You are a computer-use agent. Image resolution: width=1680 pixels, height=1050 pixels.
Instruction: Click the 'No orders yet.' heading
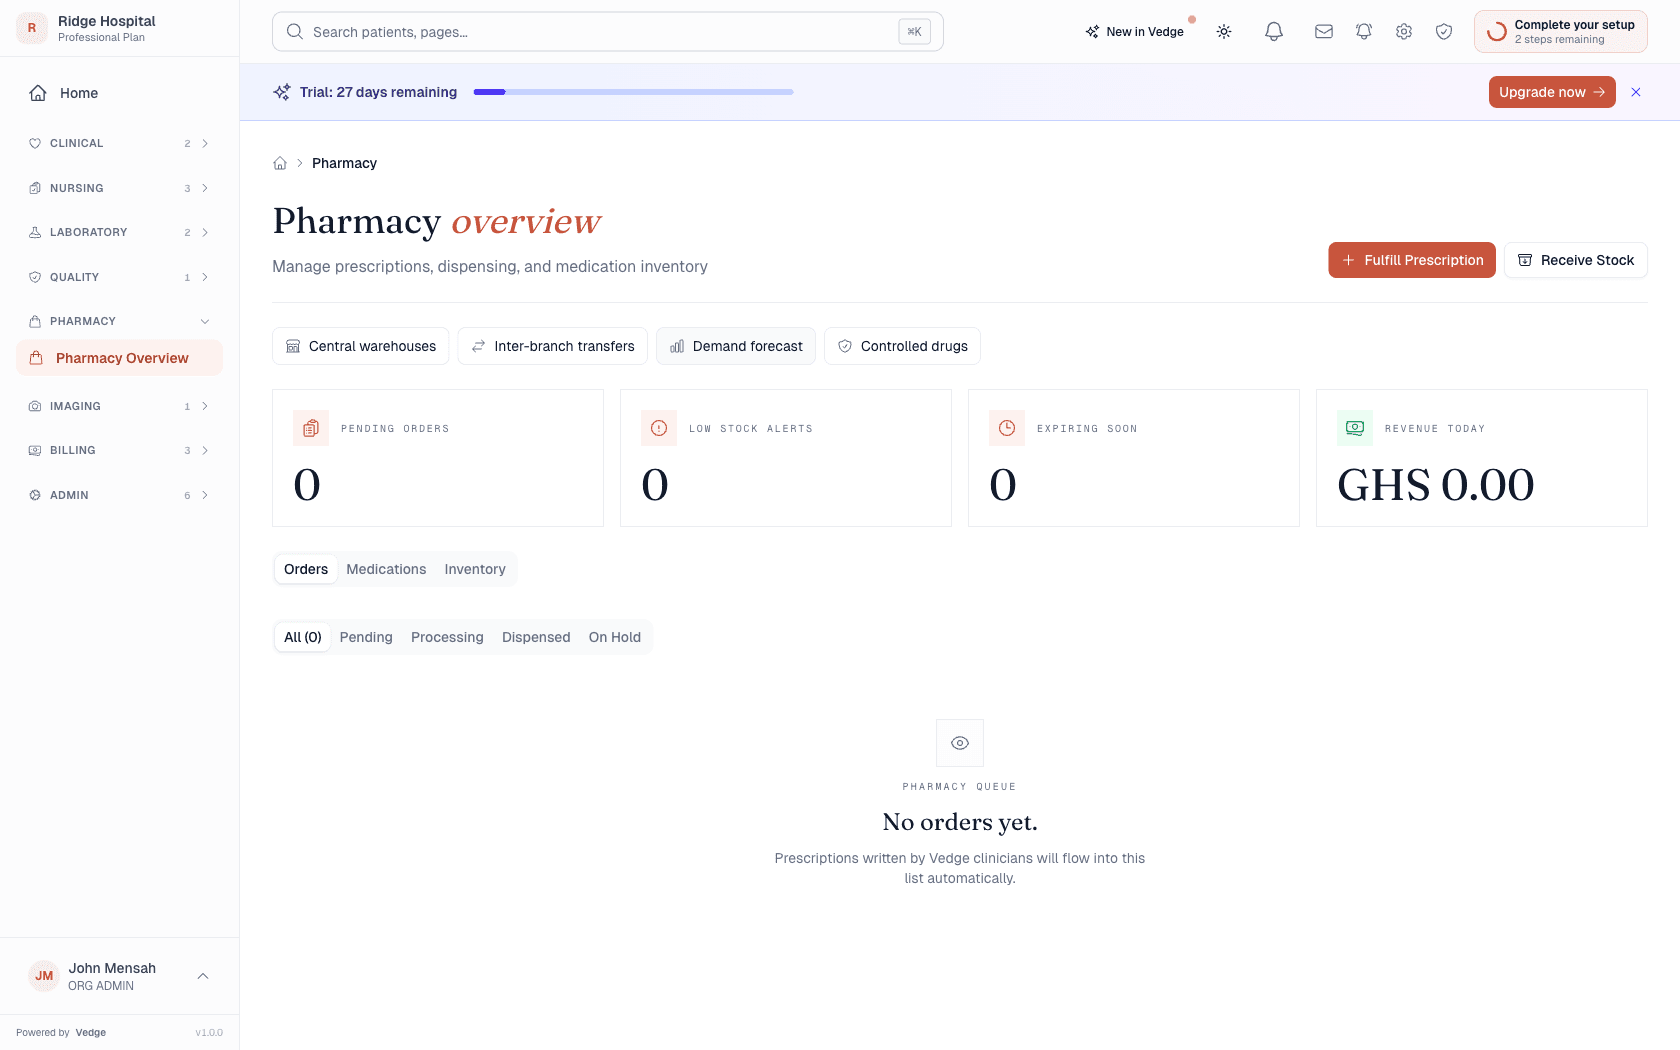click(x=960, y=822)
